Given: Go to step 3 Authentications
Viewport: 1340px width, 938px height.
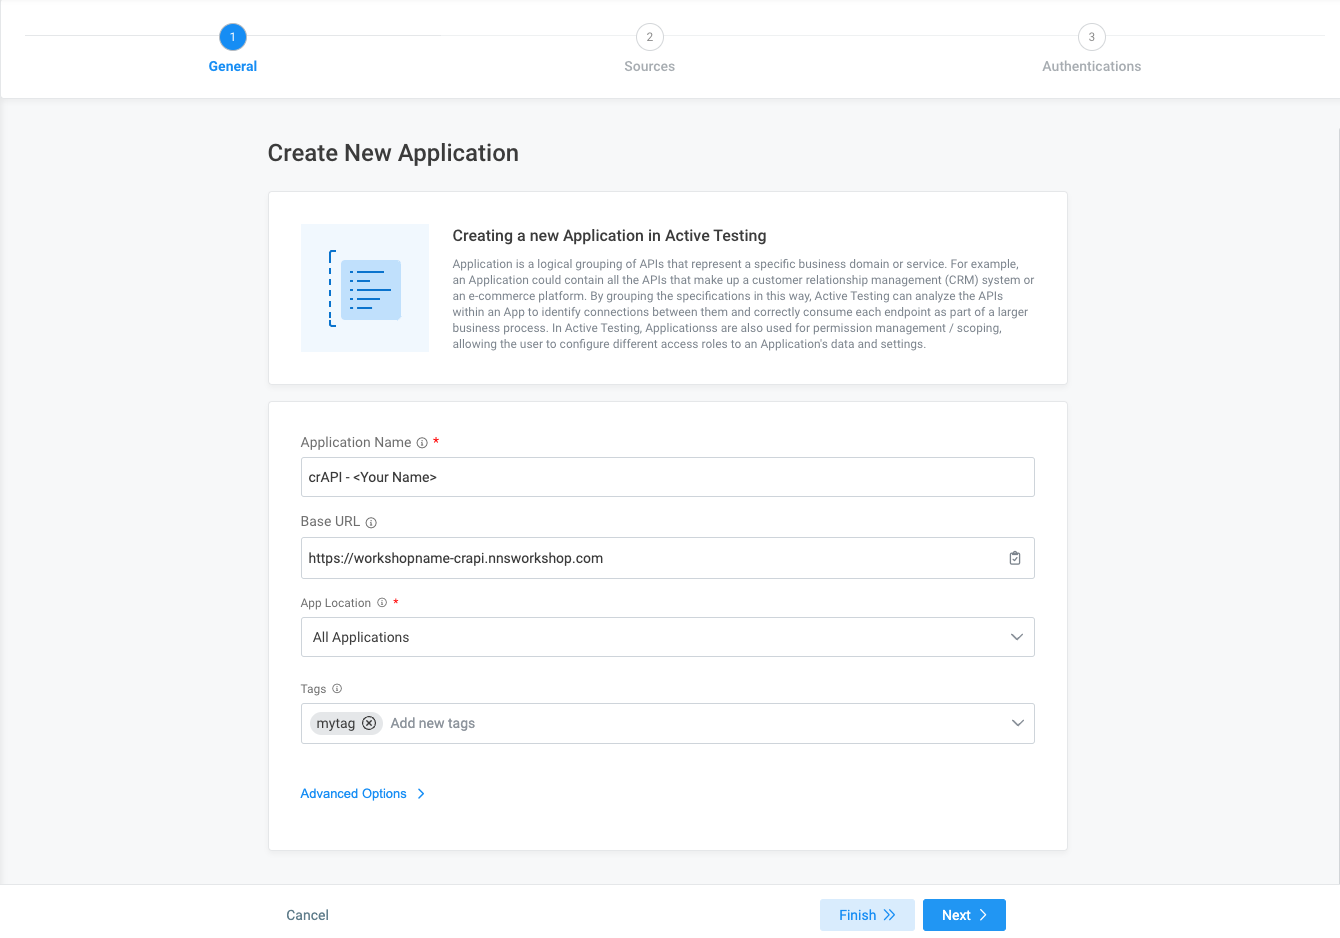Looking at the screenshot, I should 1092,49.
